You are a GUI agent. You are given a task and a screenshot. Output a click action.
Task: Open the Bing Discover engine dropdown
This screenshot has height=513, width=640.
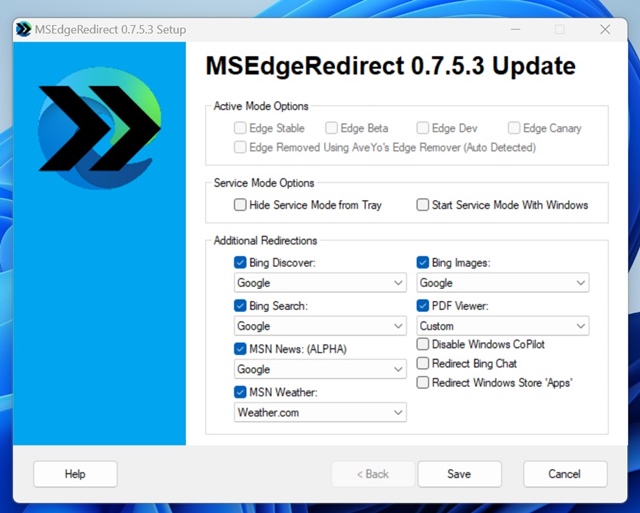click(x=320, y=283)
